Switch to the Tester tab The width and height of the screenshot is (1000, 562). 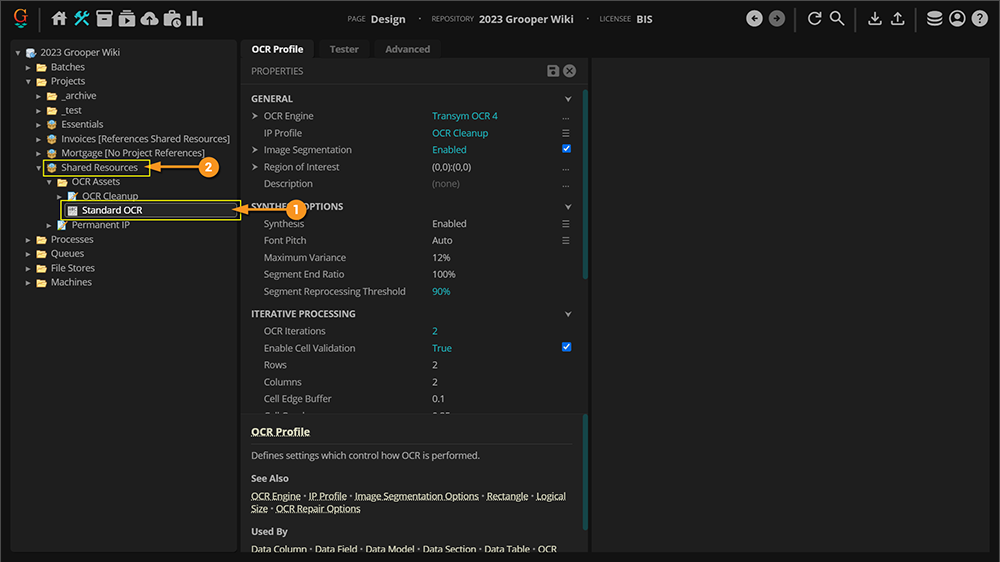click(344, 49)
